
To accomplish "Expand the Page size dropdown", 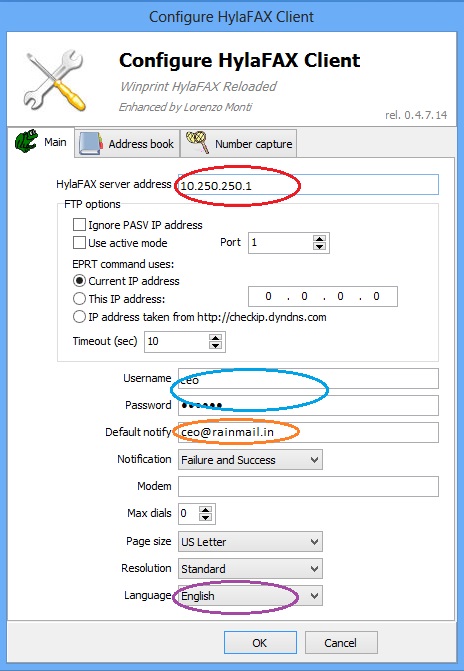I will point(250,542).
